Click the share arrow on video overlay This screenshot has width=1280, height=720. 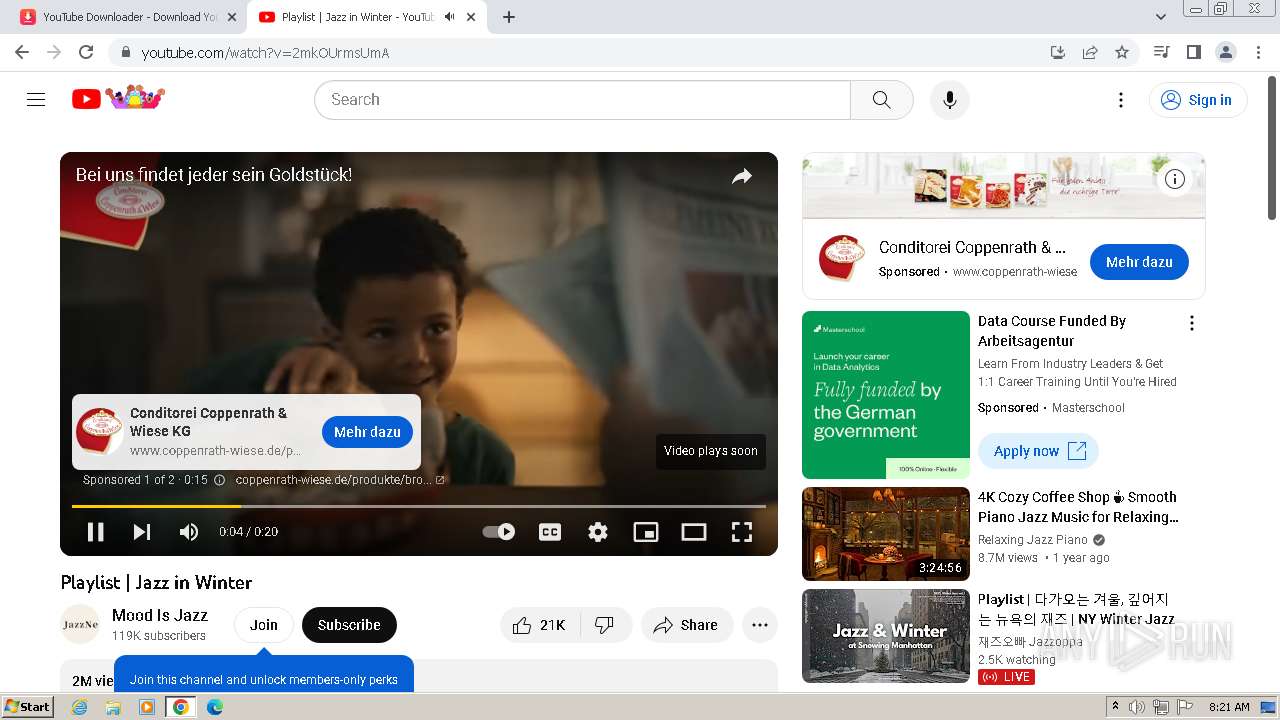click(741, 176)
